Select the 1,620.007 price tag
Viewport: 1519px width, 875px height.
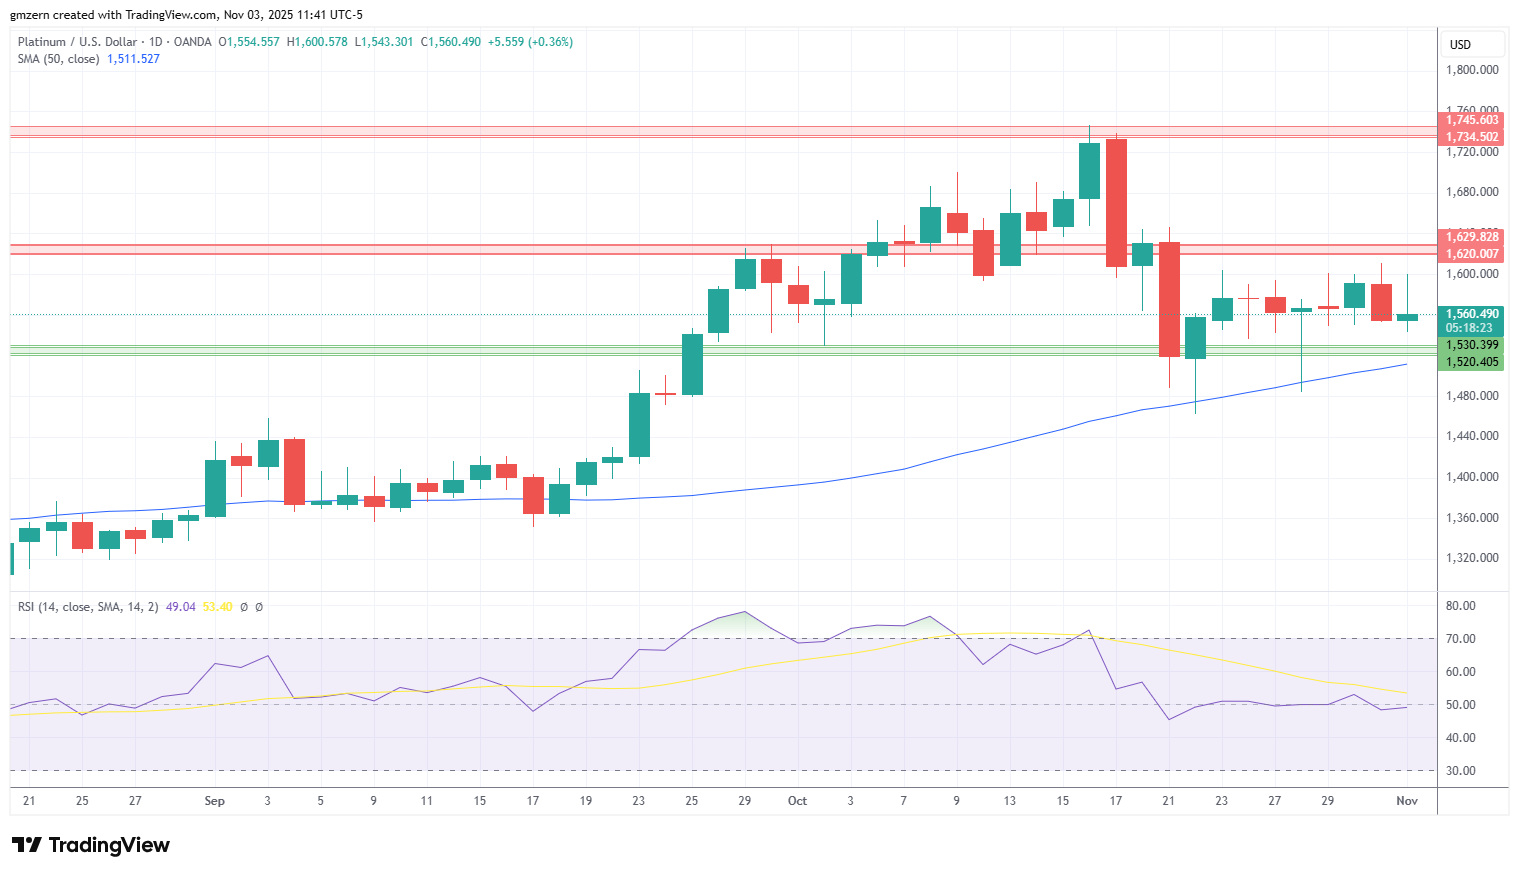click(1470, 254)
